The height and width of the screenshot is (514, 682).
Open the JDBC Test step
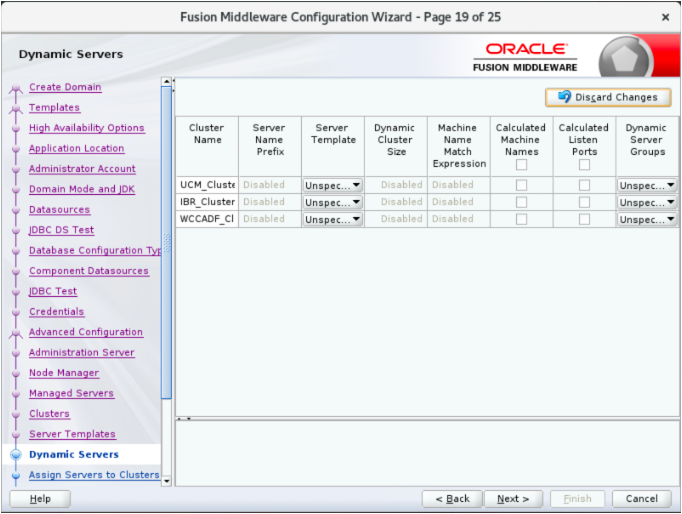click(x=53, y=291)
